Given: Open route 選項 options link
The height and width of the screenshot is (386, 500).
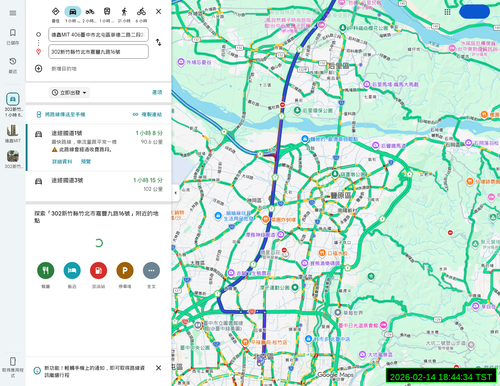Looking at the screenshot, I should 157,92.
